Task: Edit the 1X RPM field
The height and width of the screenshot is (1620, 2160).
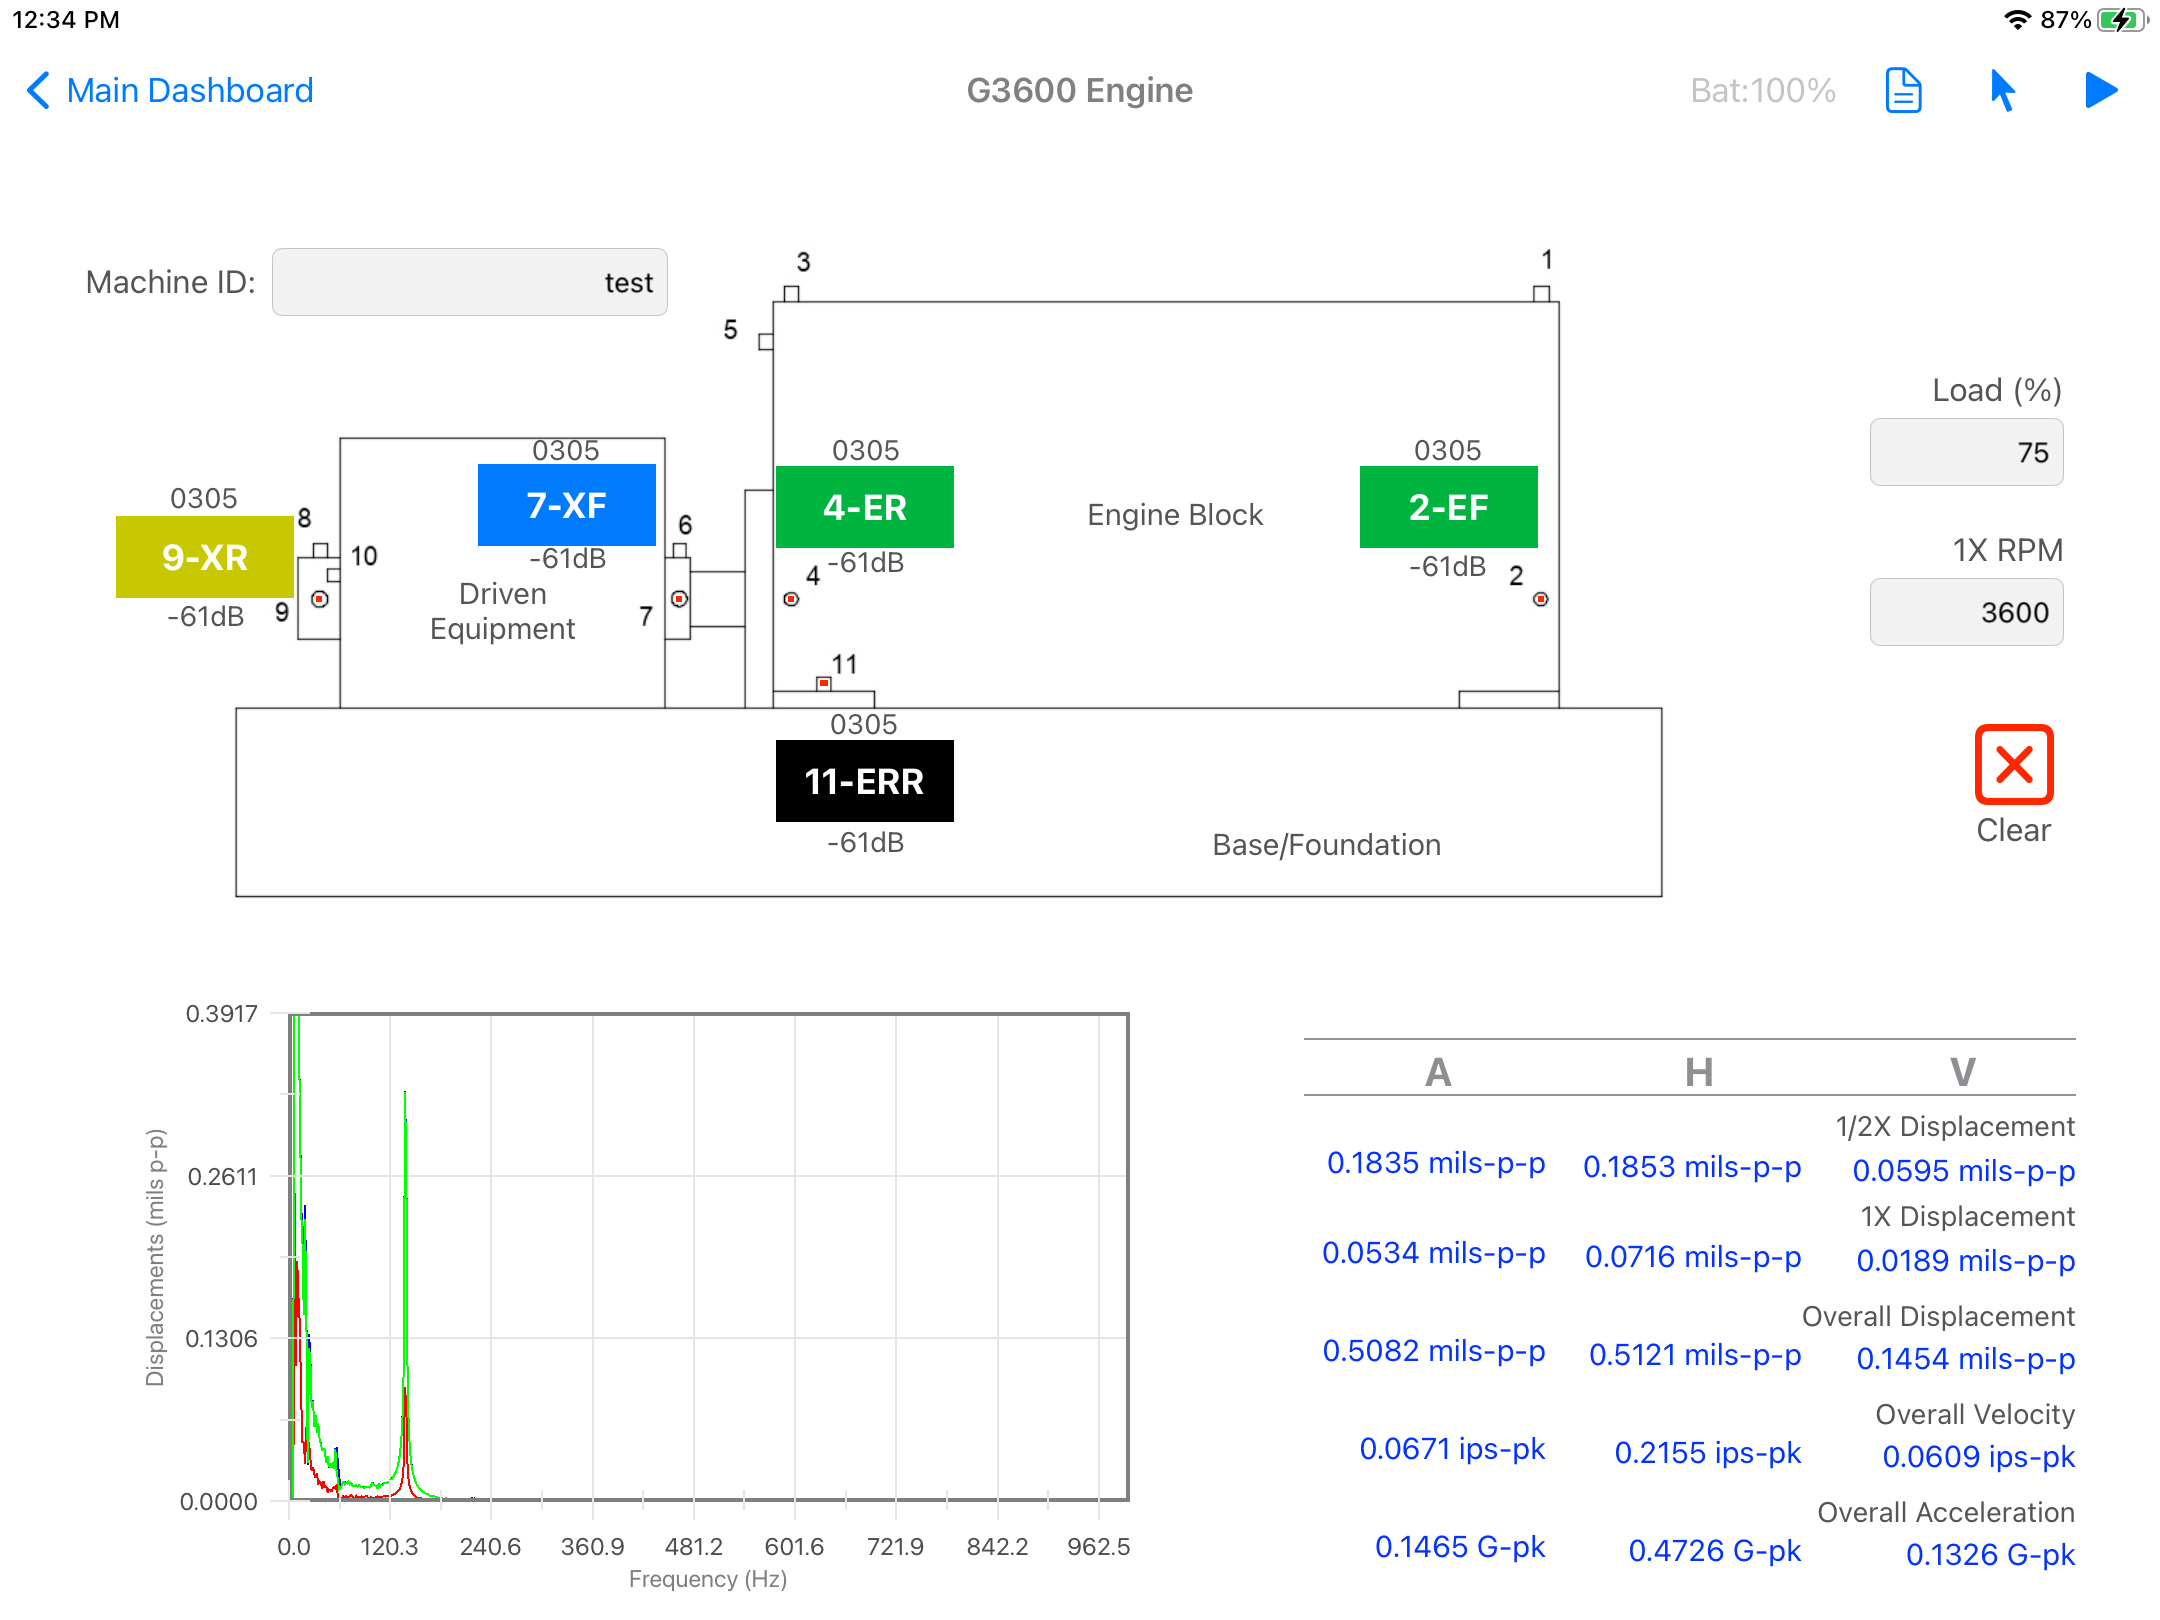Action: (1967, 612)
